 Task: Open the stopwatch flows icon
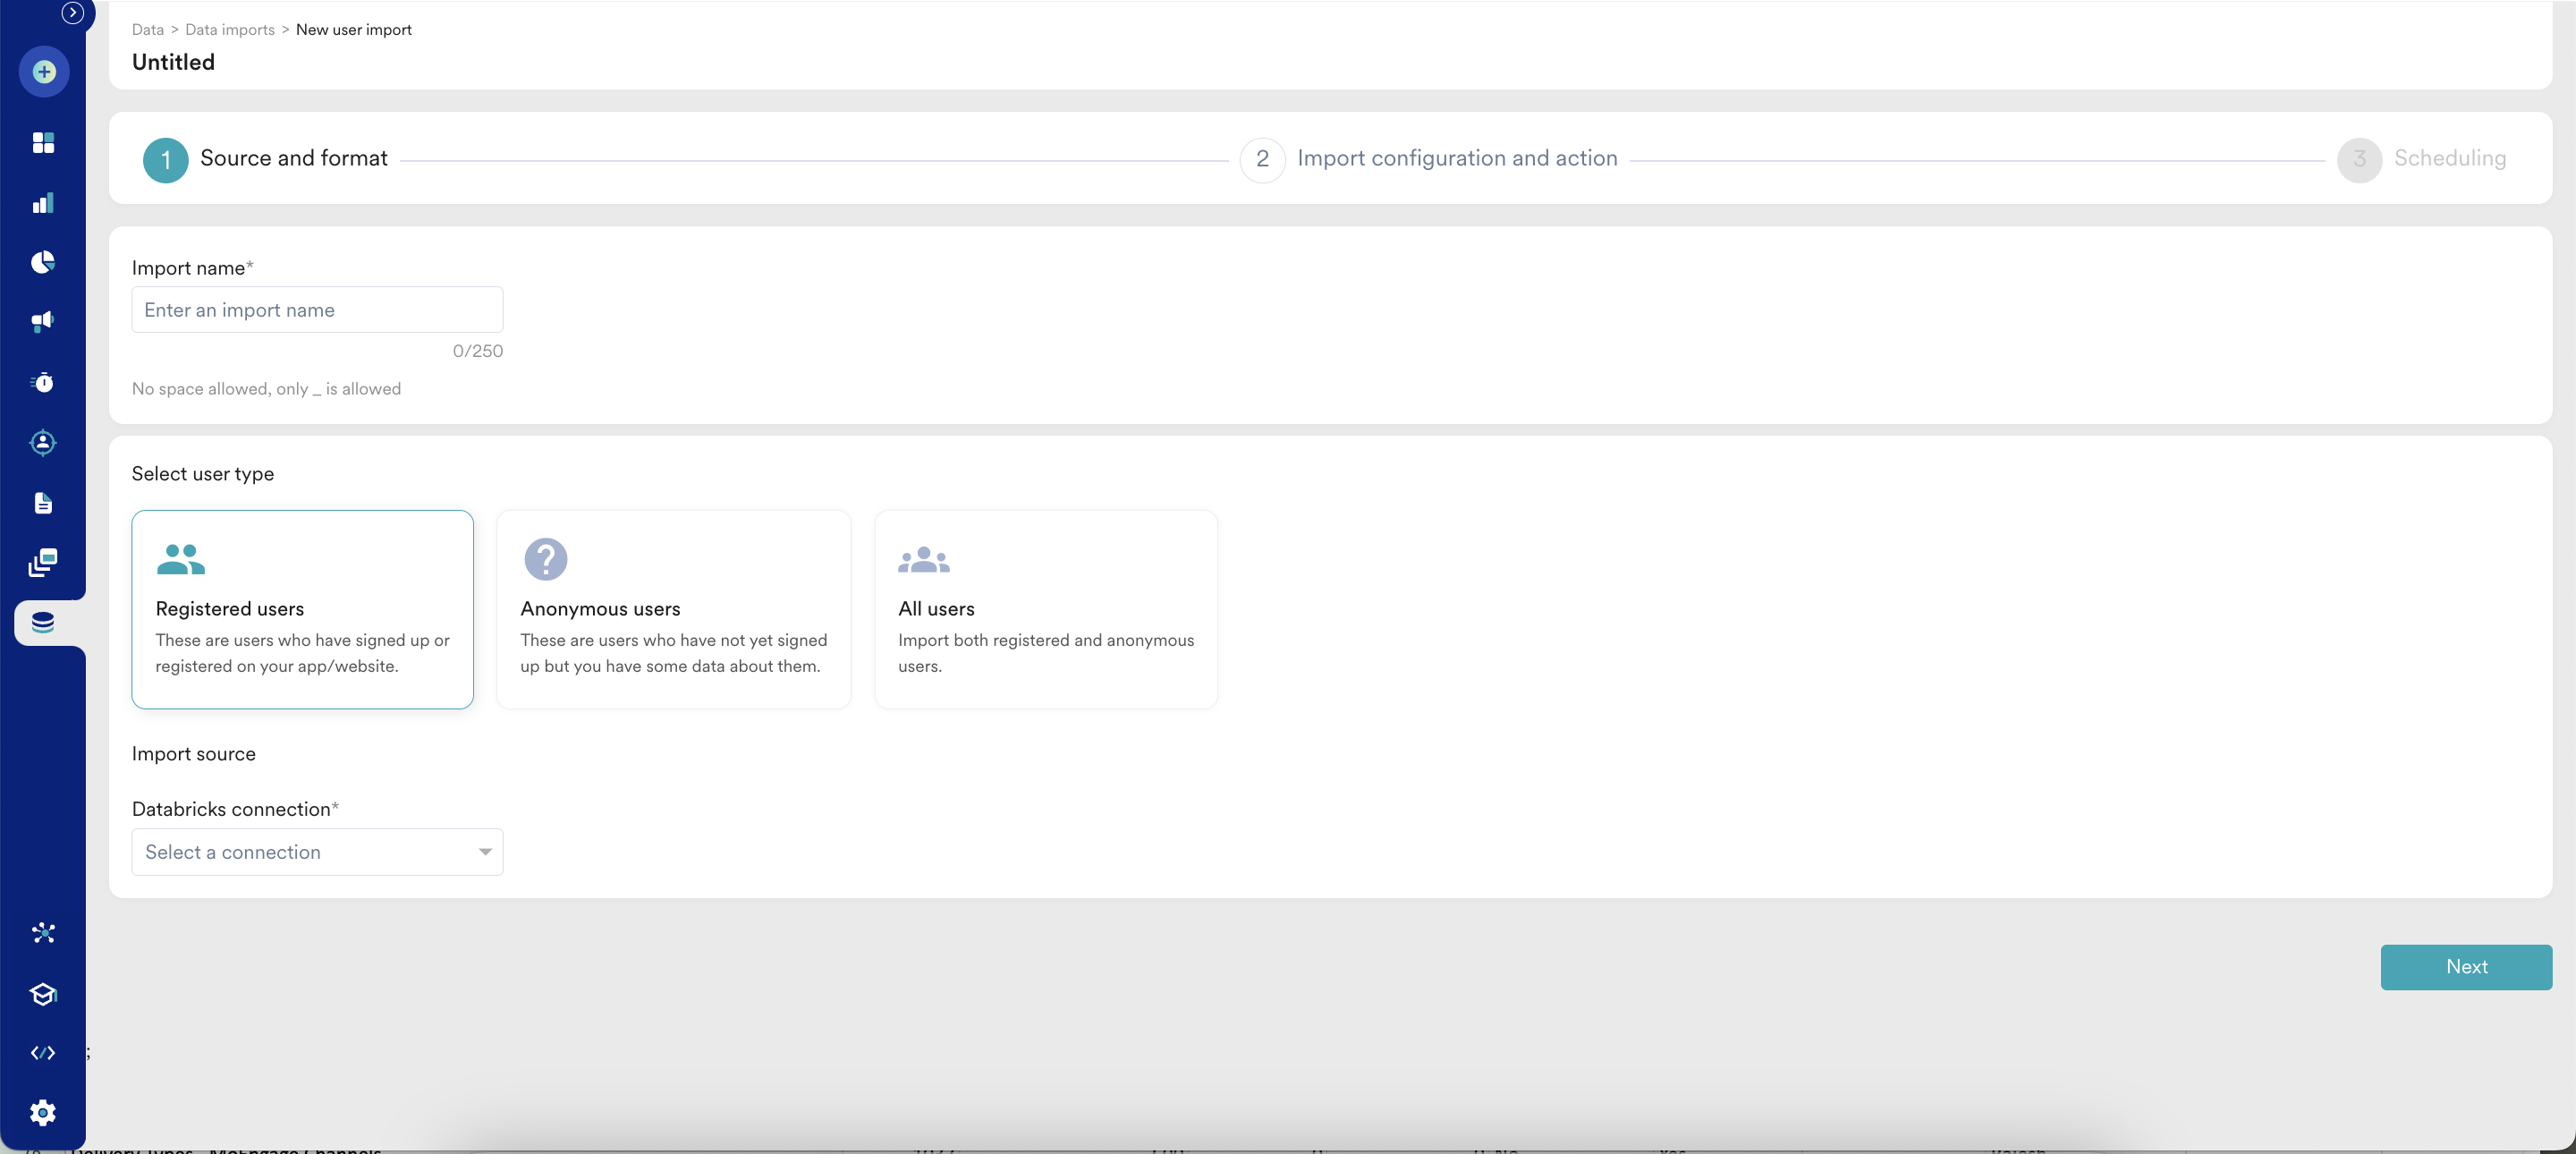[43, 382]
